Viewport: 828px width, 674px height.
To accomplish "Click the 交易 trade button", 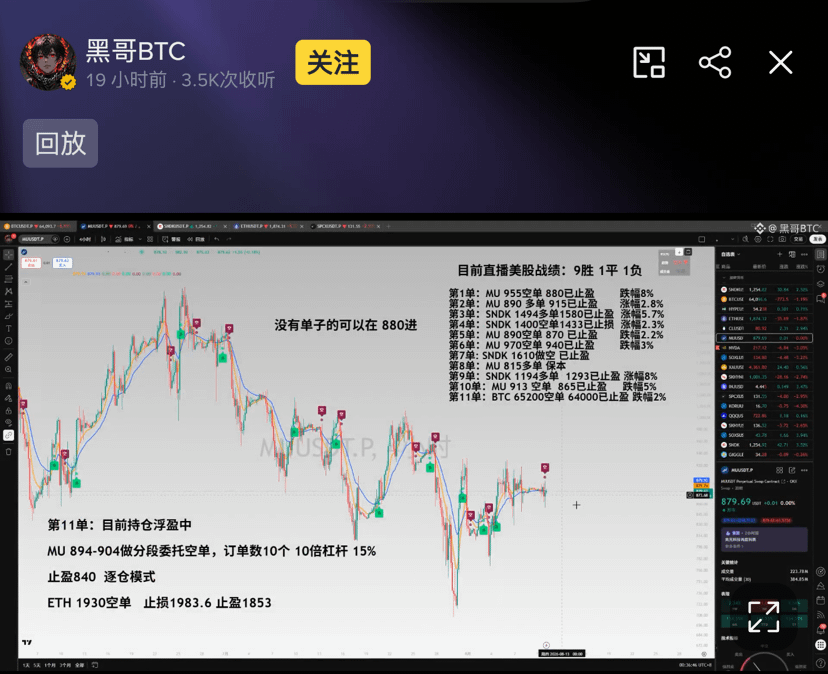I will click(798, 239).
